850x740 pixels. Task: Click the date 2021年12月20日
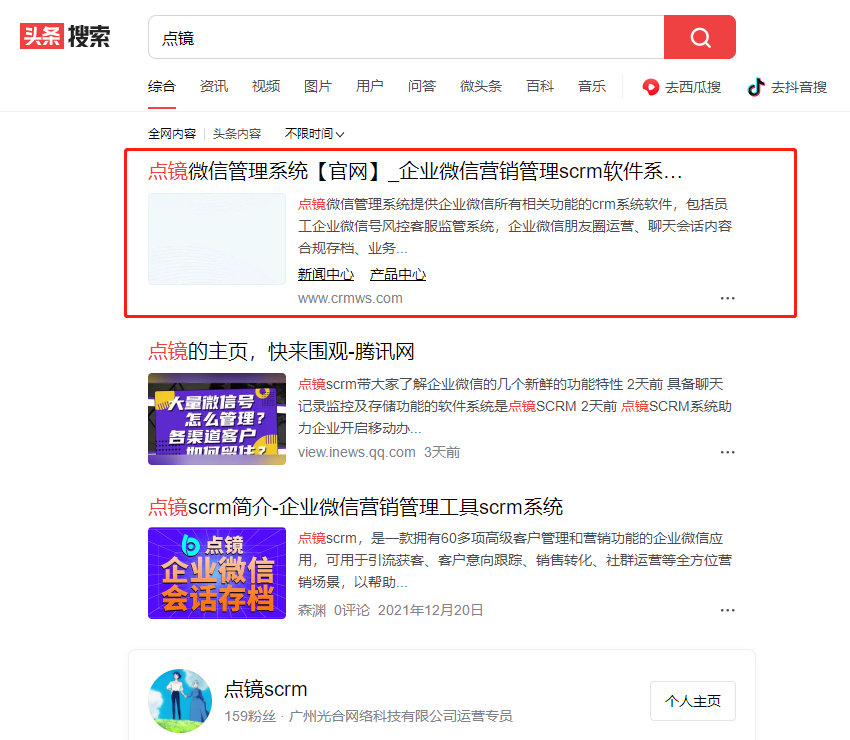click(x=430, y=610)
